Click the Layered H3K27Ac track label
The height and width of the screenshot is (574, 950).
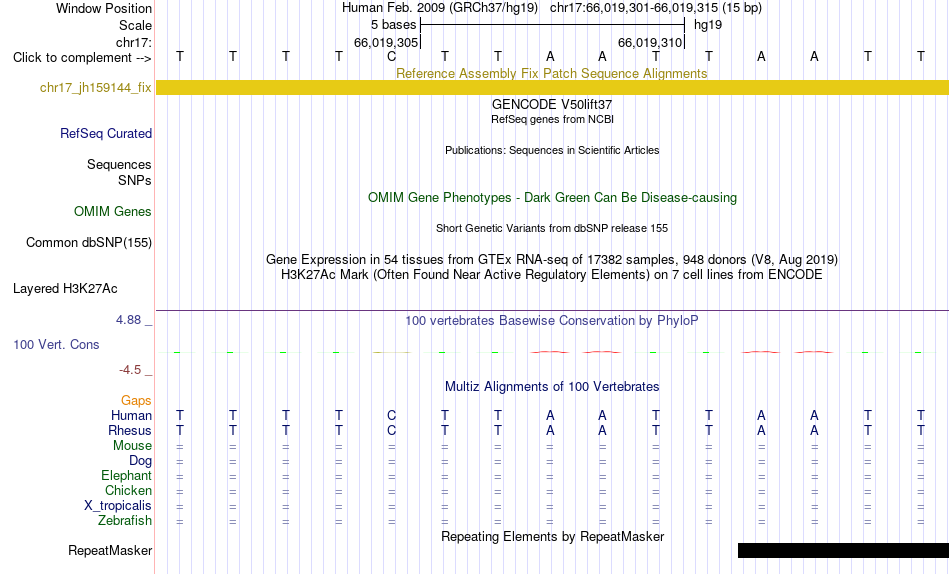(65, 289)
